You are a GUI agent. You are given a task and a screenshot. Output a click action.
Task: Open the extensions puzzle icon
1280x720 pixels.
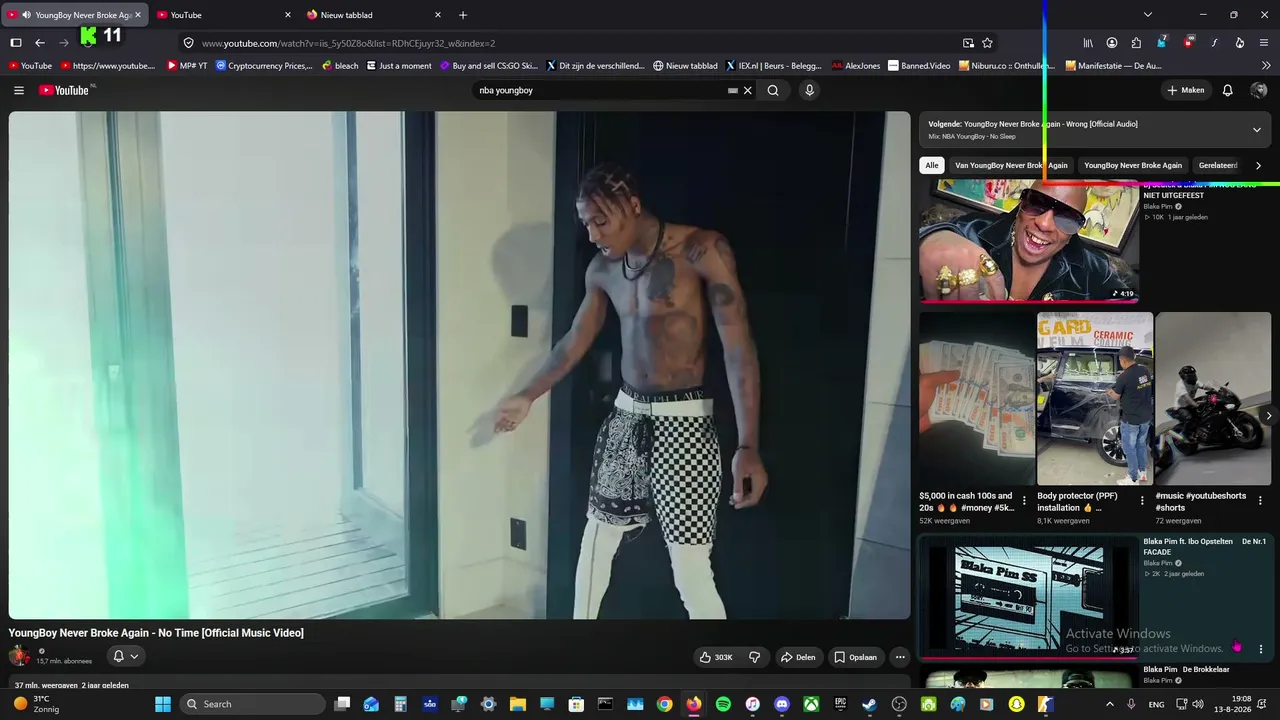1136,43
